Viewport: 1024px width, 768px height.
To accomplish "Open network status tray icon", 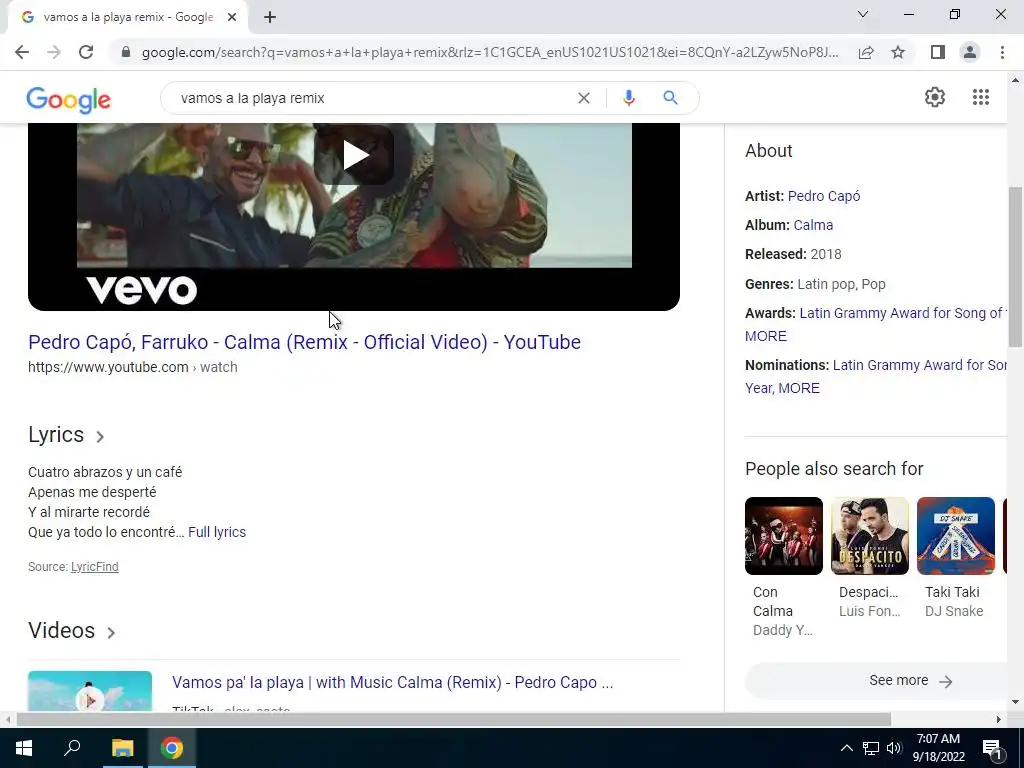I will coord(871,748).
